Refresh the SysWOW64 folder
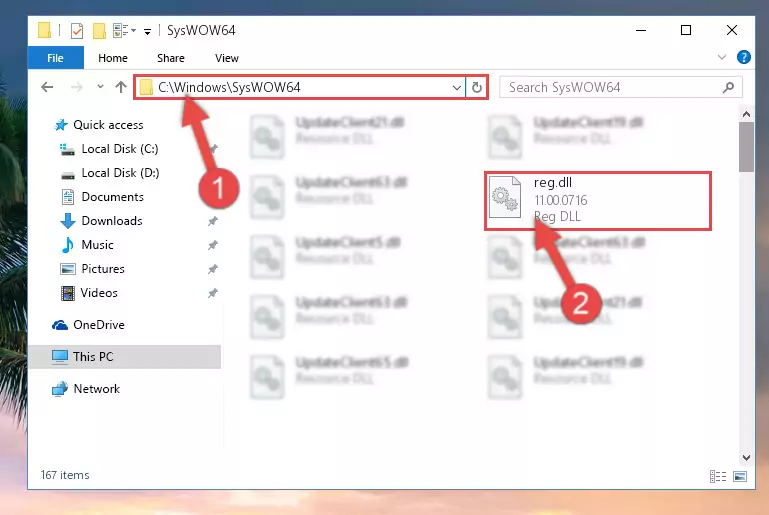This screenshot has height=515, width=769. [477, 88]
